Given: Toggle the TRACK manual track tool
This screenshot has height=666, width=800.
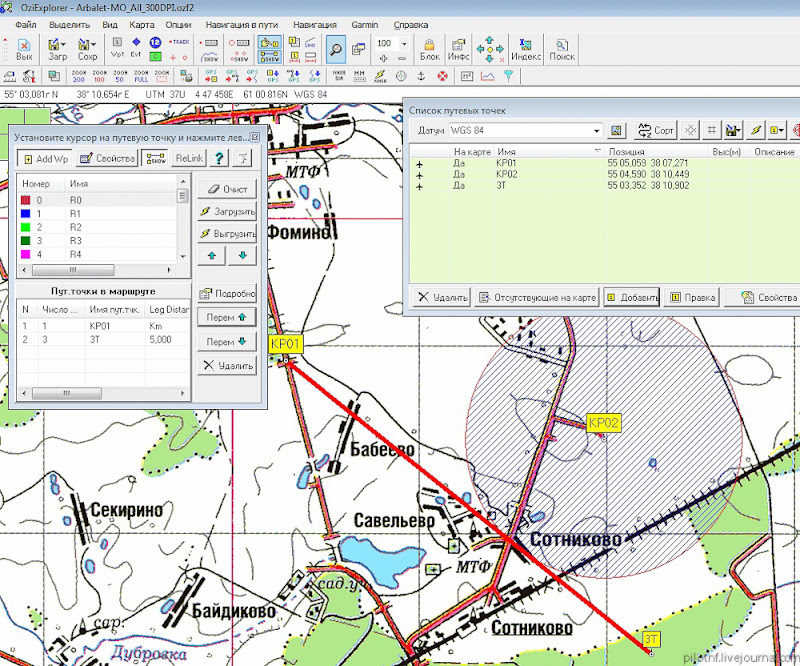Looking at the screenshot, I should coord(179,42).
